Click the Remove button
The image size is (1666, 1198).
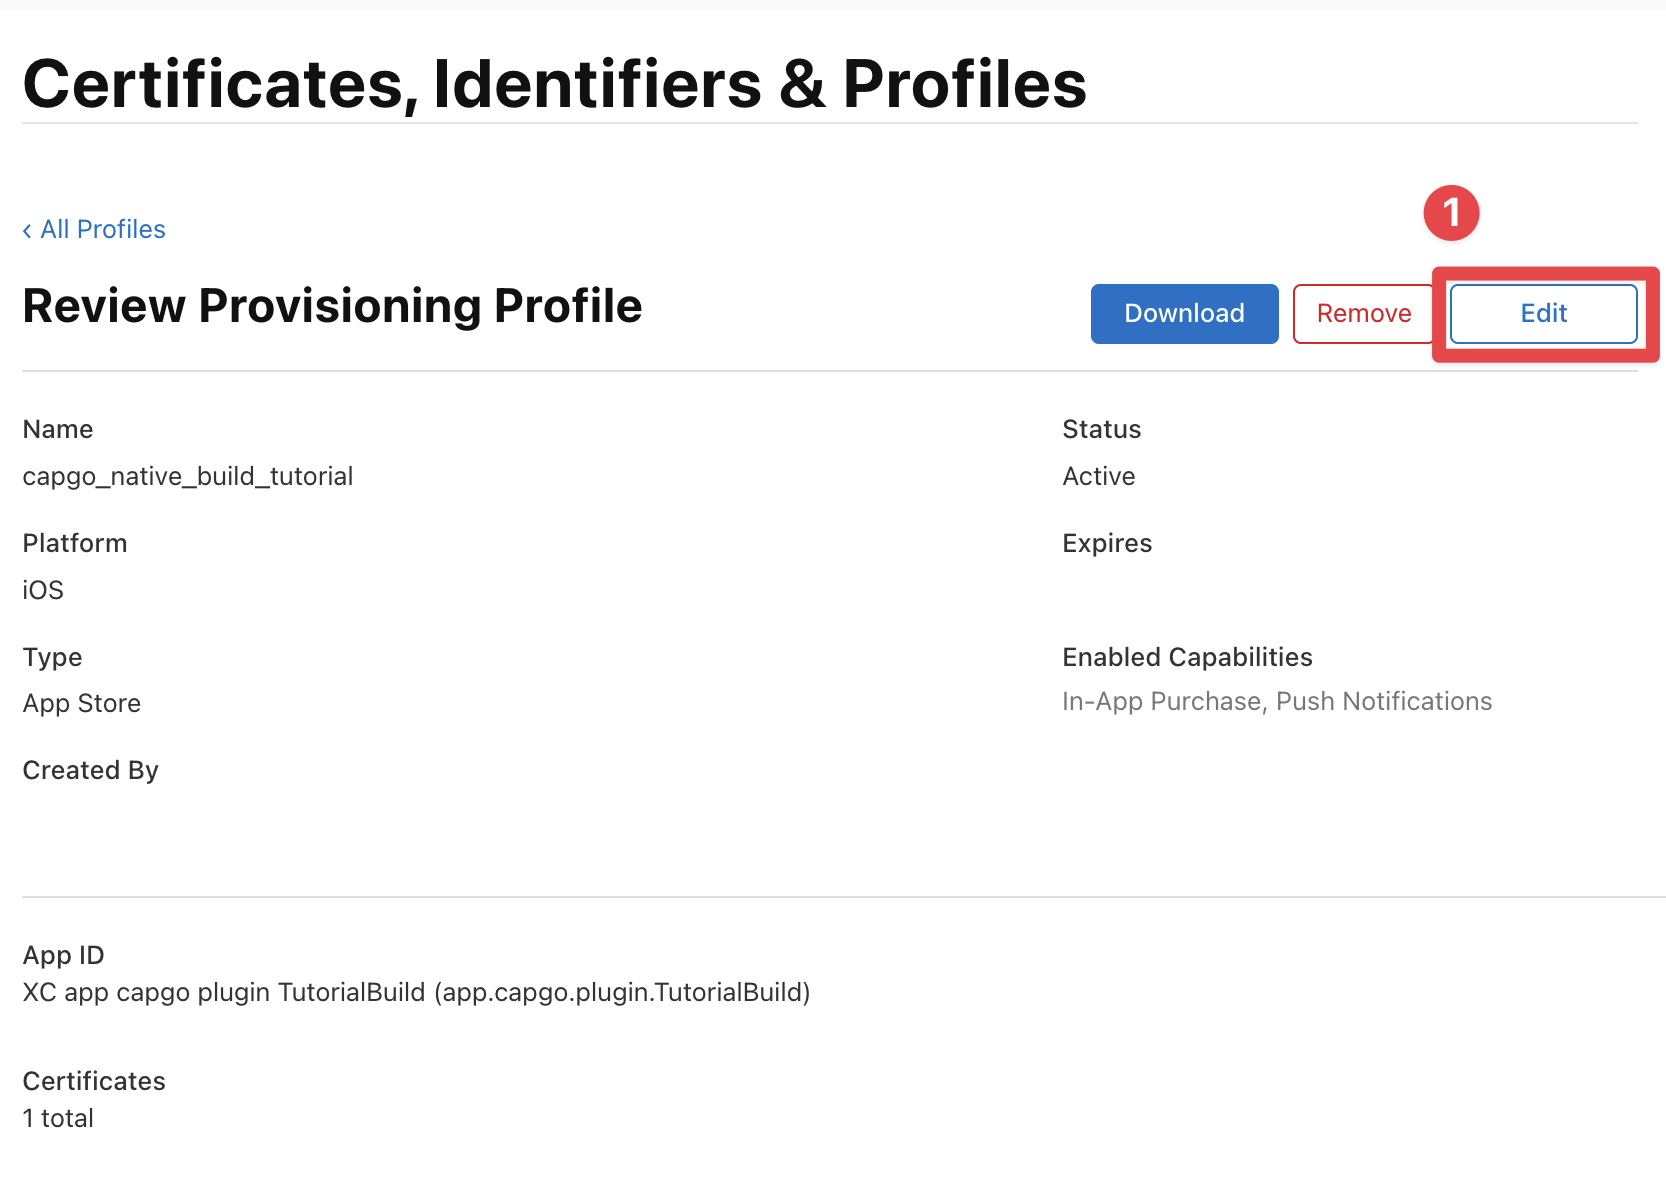(x=1363, y=313)
